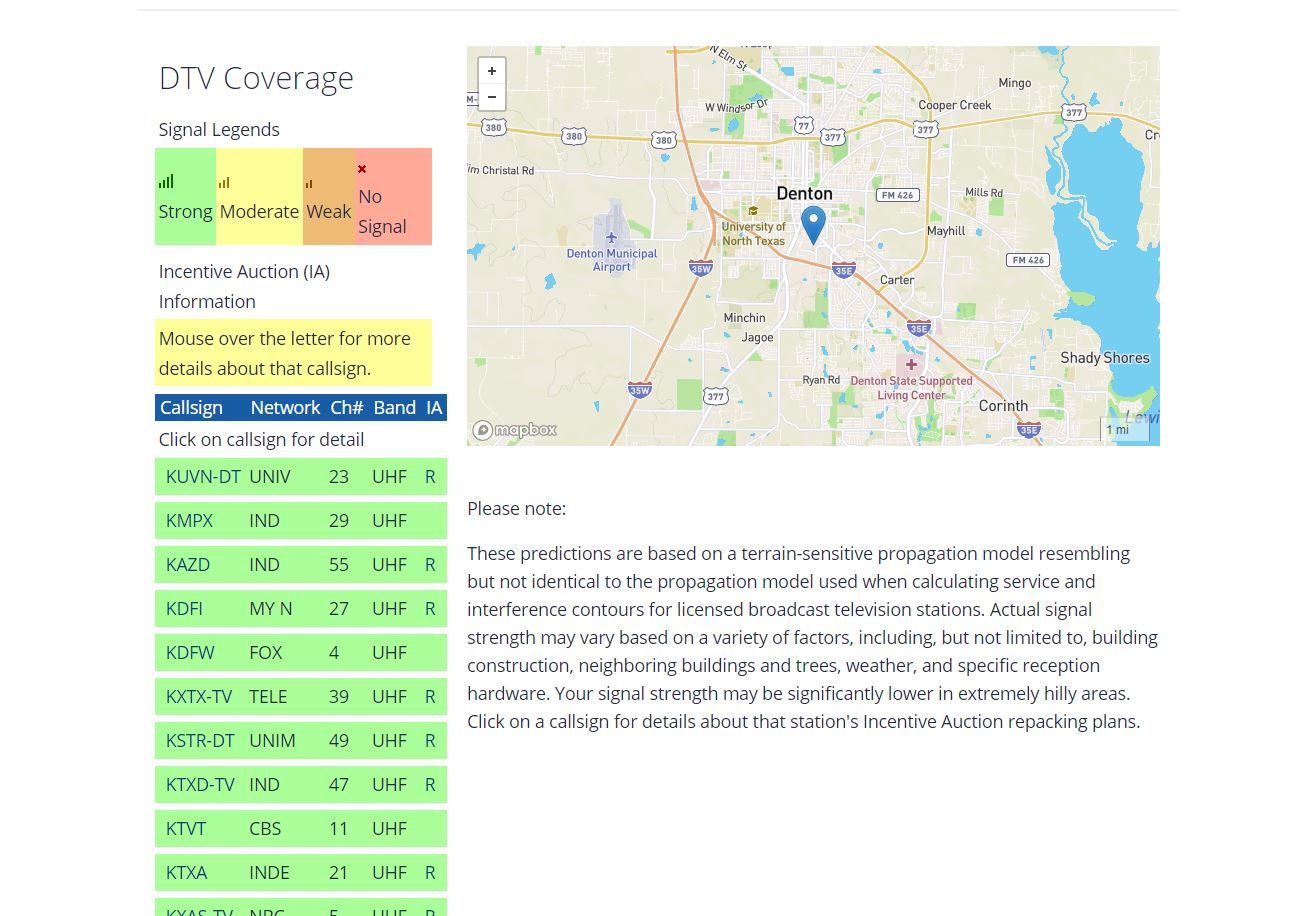Click the blue location pin on map
The height and width of the screenshot is (916, 1291).
pos(814,225)
